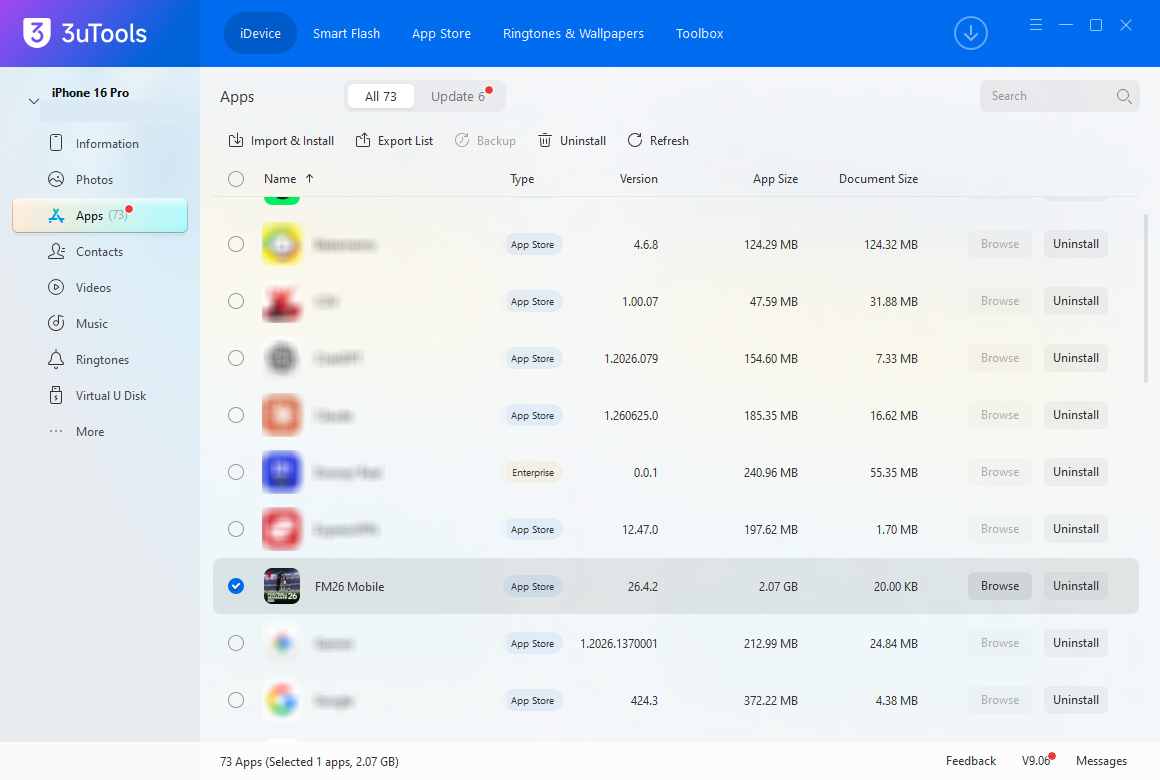
Task: Select the app with version 424.3
Action: (x=236, y=700)
